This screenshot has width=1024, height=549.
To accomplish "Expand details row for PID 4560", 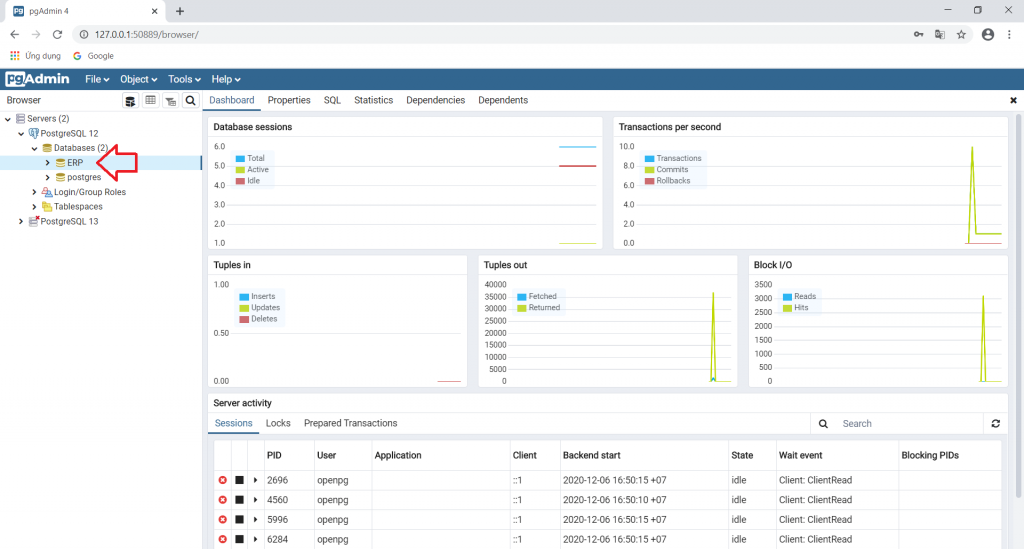I will click(x=255, y=499).
